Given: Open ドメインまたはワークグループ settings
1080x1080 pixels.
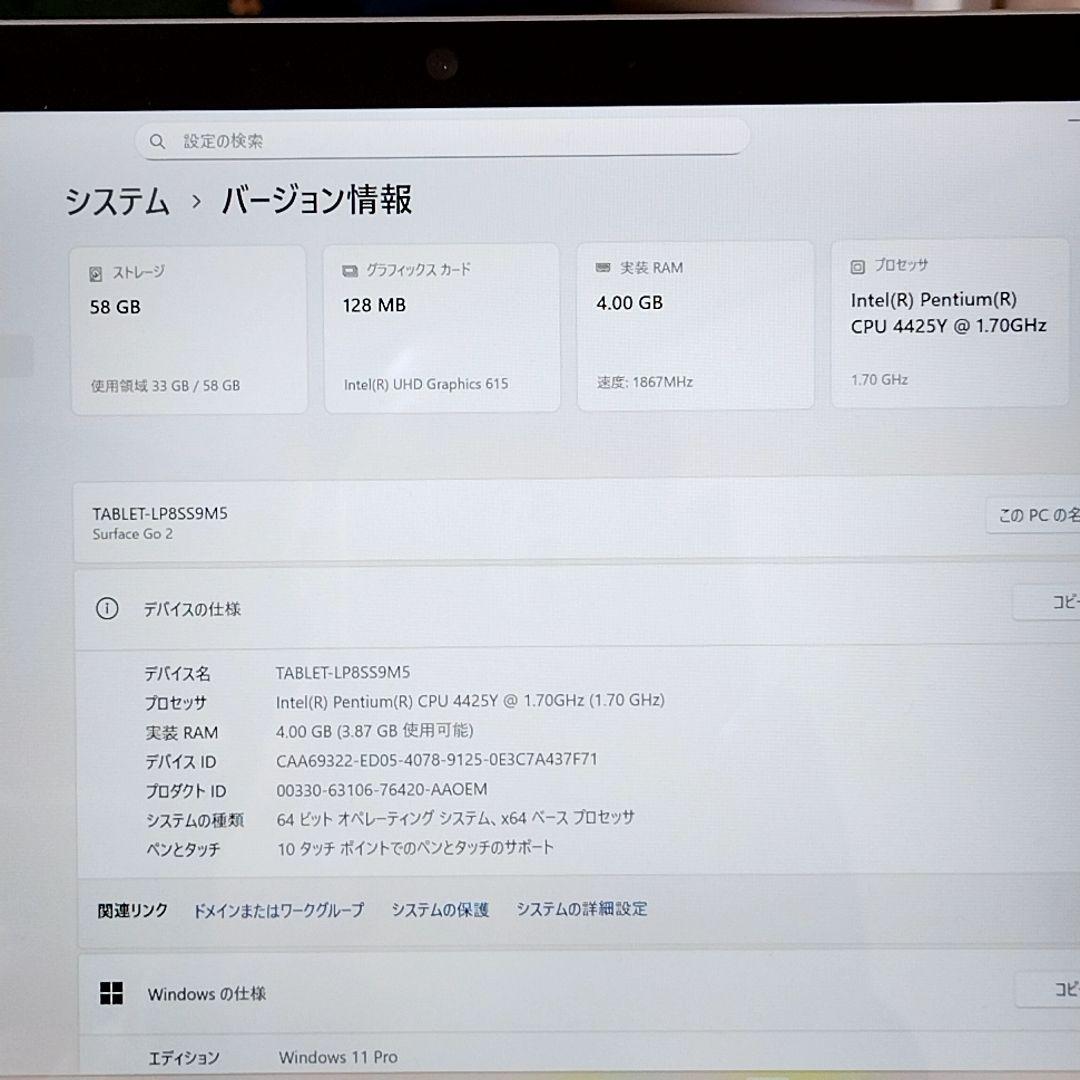Looking at the screenshot, I should (x=277, y=910).
